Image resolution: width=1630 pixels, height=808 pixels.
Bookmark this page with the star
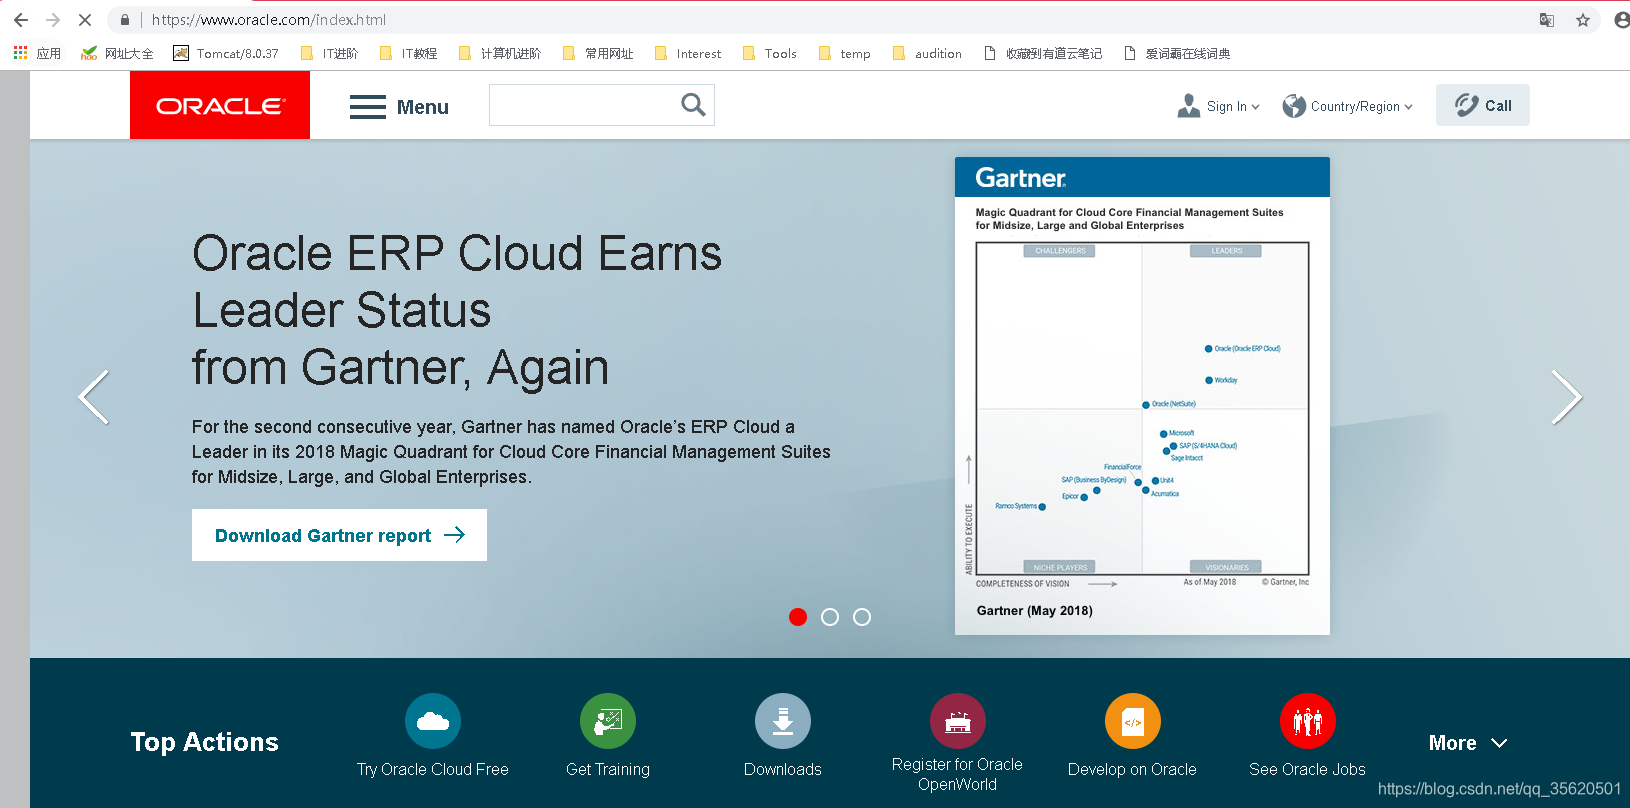click(1583, 20)
